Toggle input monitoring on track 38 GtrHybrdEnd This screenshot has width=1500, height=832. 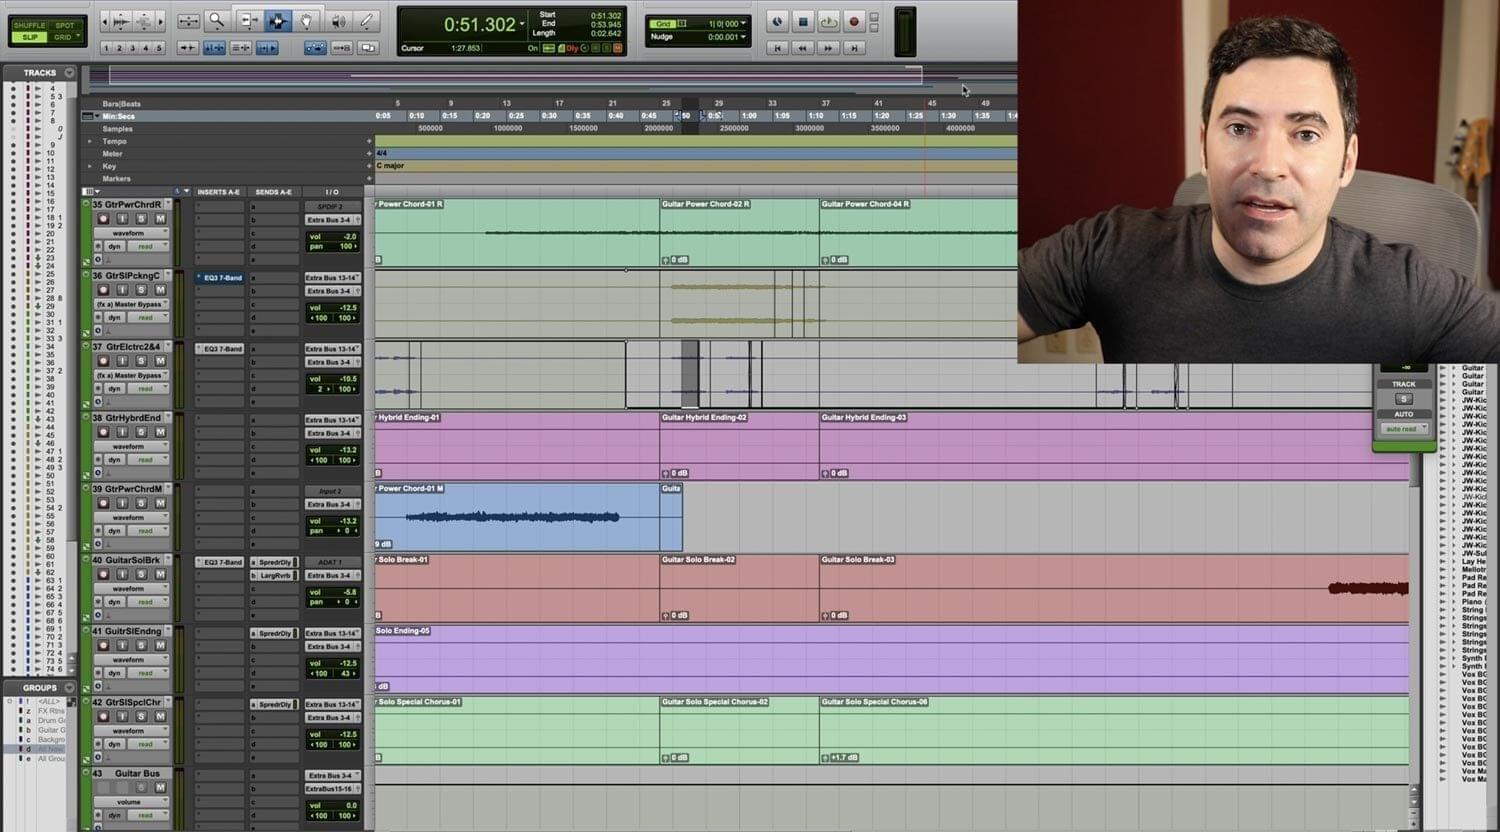click(122, 431)
